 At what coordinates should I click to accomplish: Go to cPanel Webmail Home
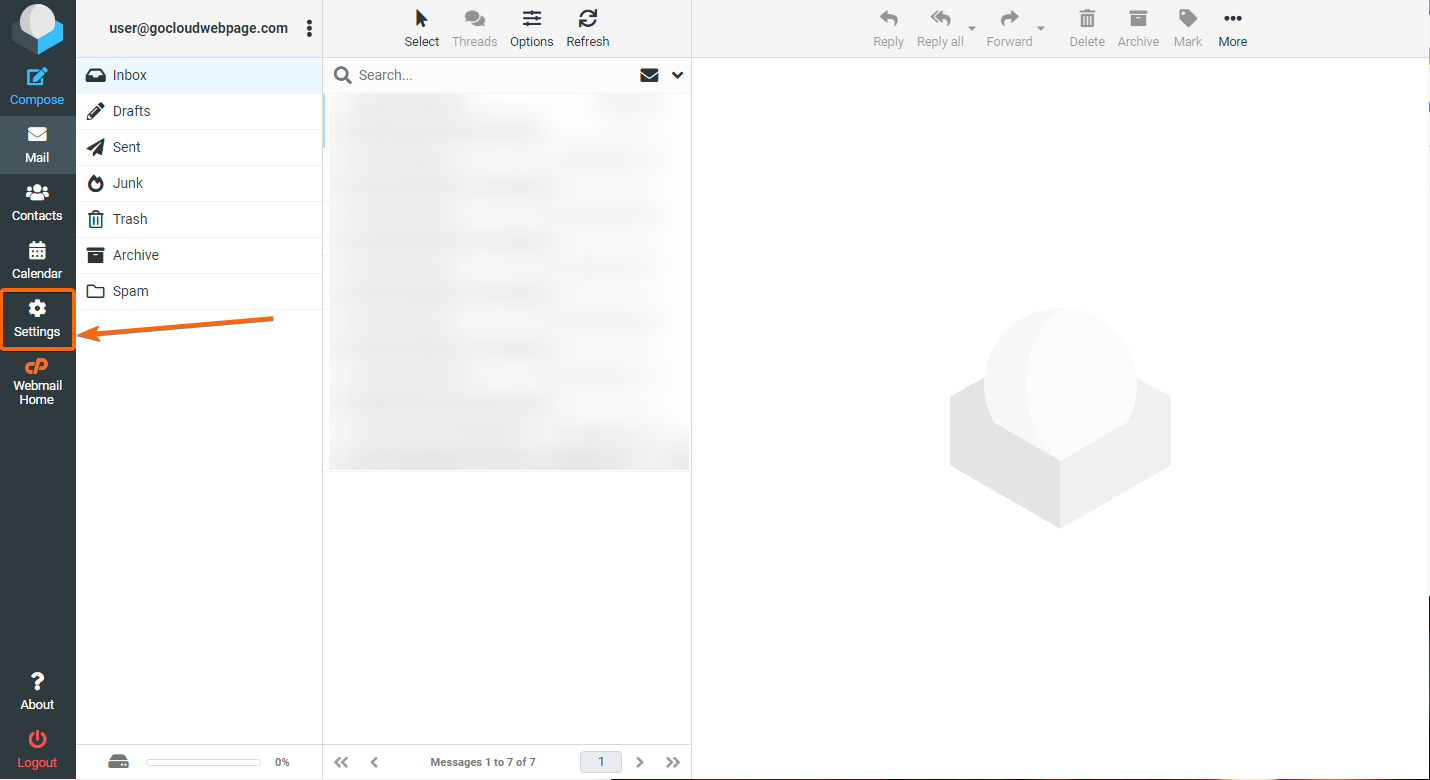pyautogui.click(x=37, y=381)
